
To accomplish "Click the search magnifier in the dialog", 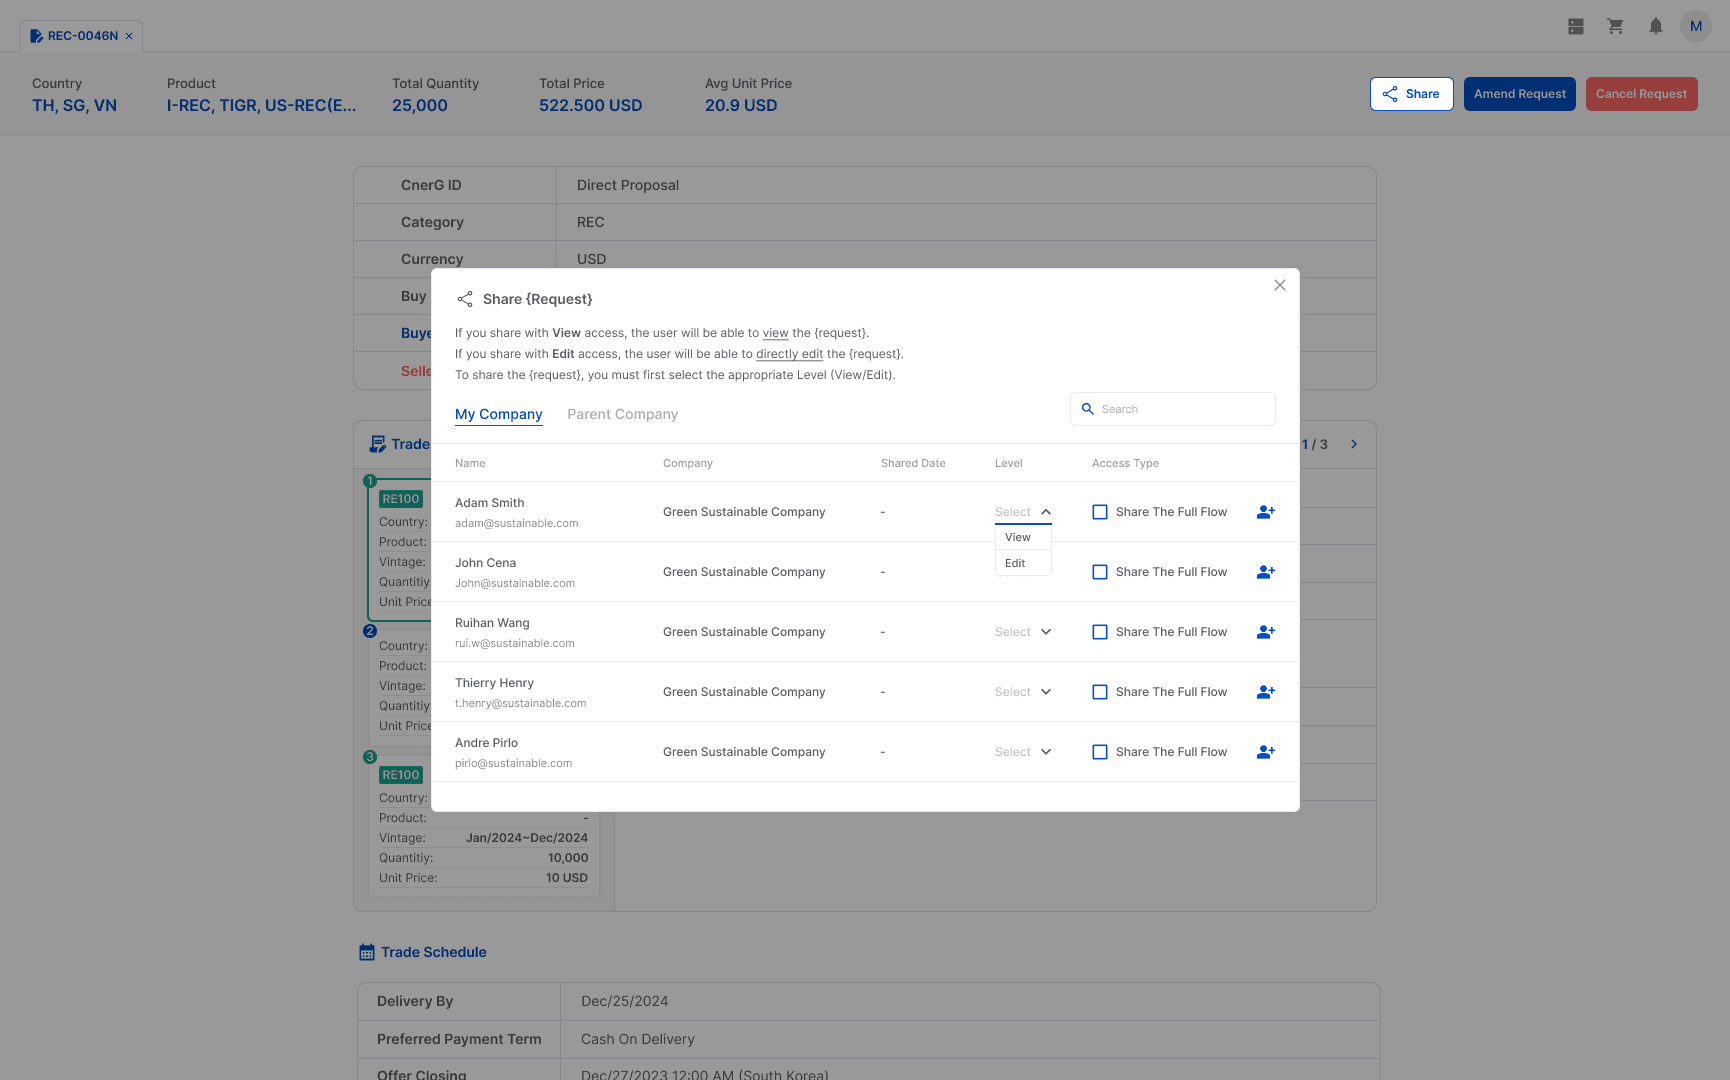I will pyautogui.click(x=1088, y=409).
